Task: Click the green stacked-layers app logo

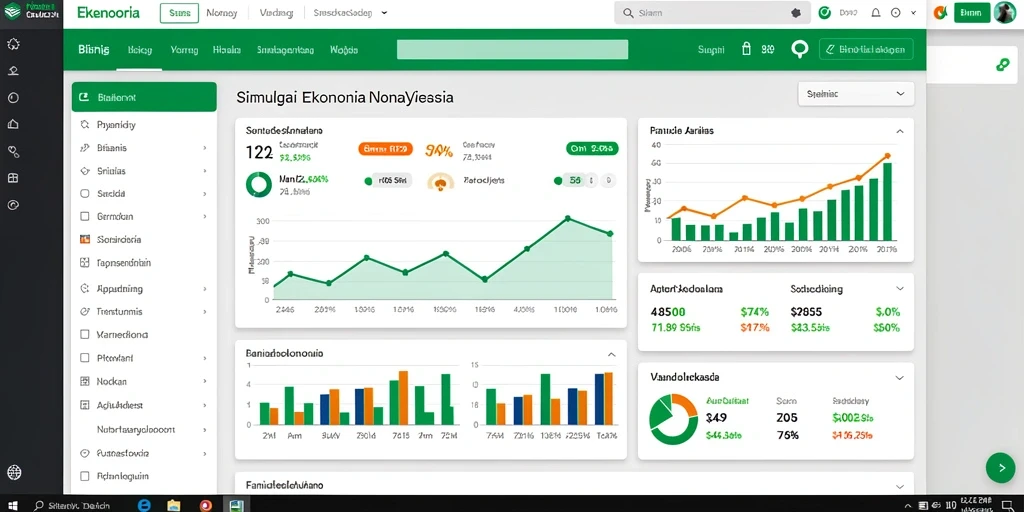Action: pos(12,11)
